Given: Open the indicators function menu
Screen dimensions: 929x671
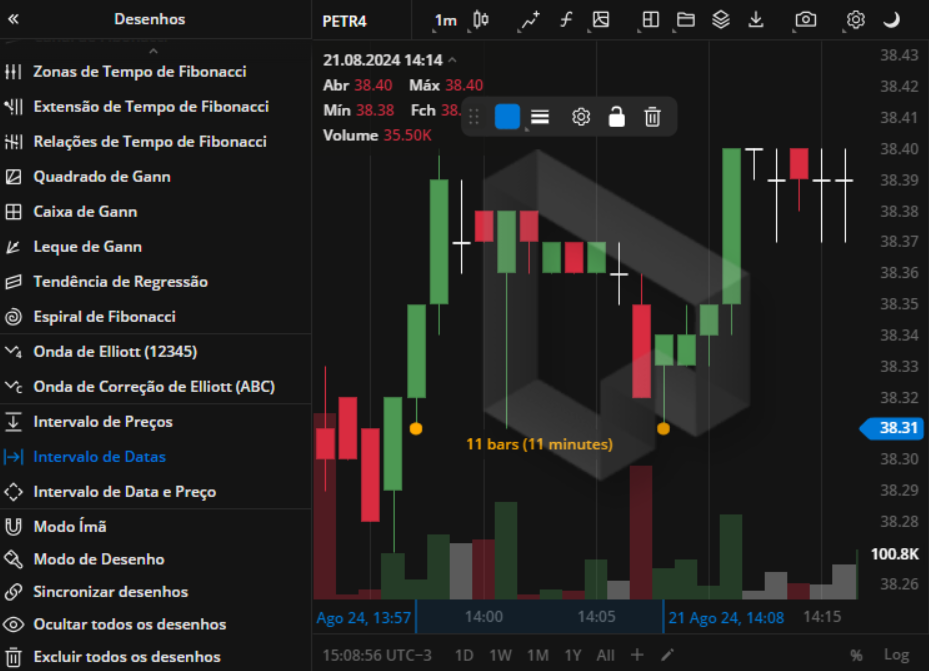Looking at the screenshot, I should (566, 20).
